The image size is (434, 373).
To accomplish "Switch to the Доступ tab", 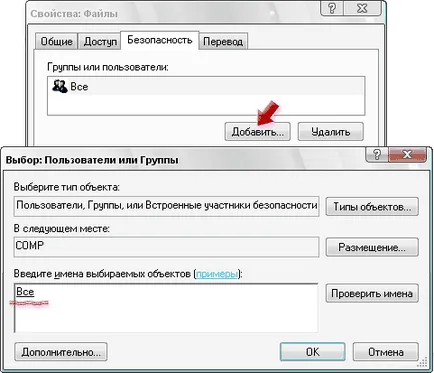I will (100, 41).
